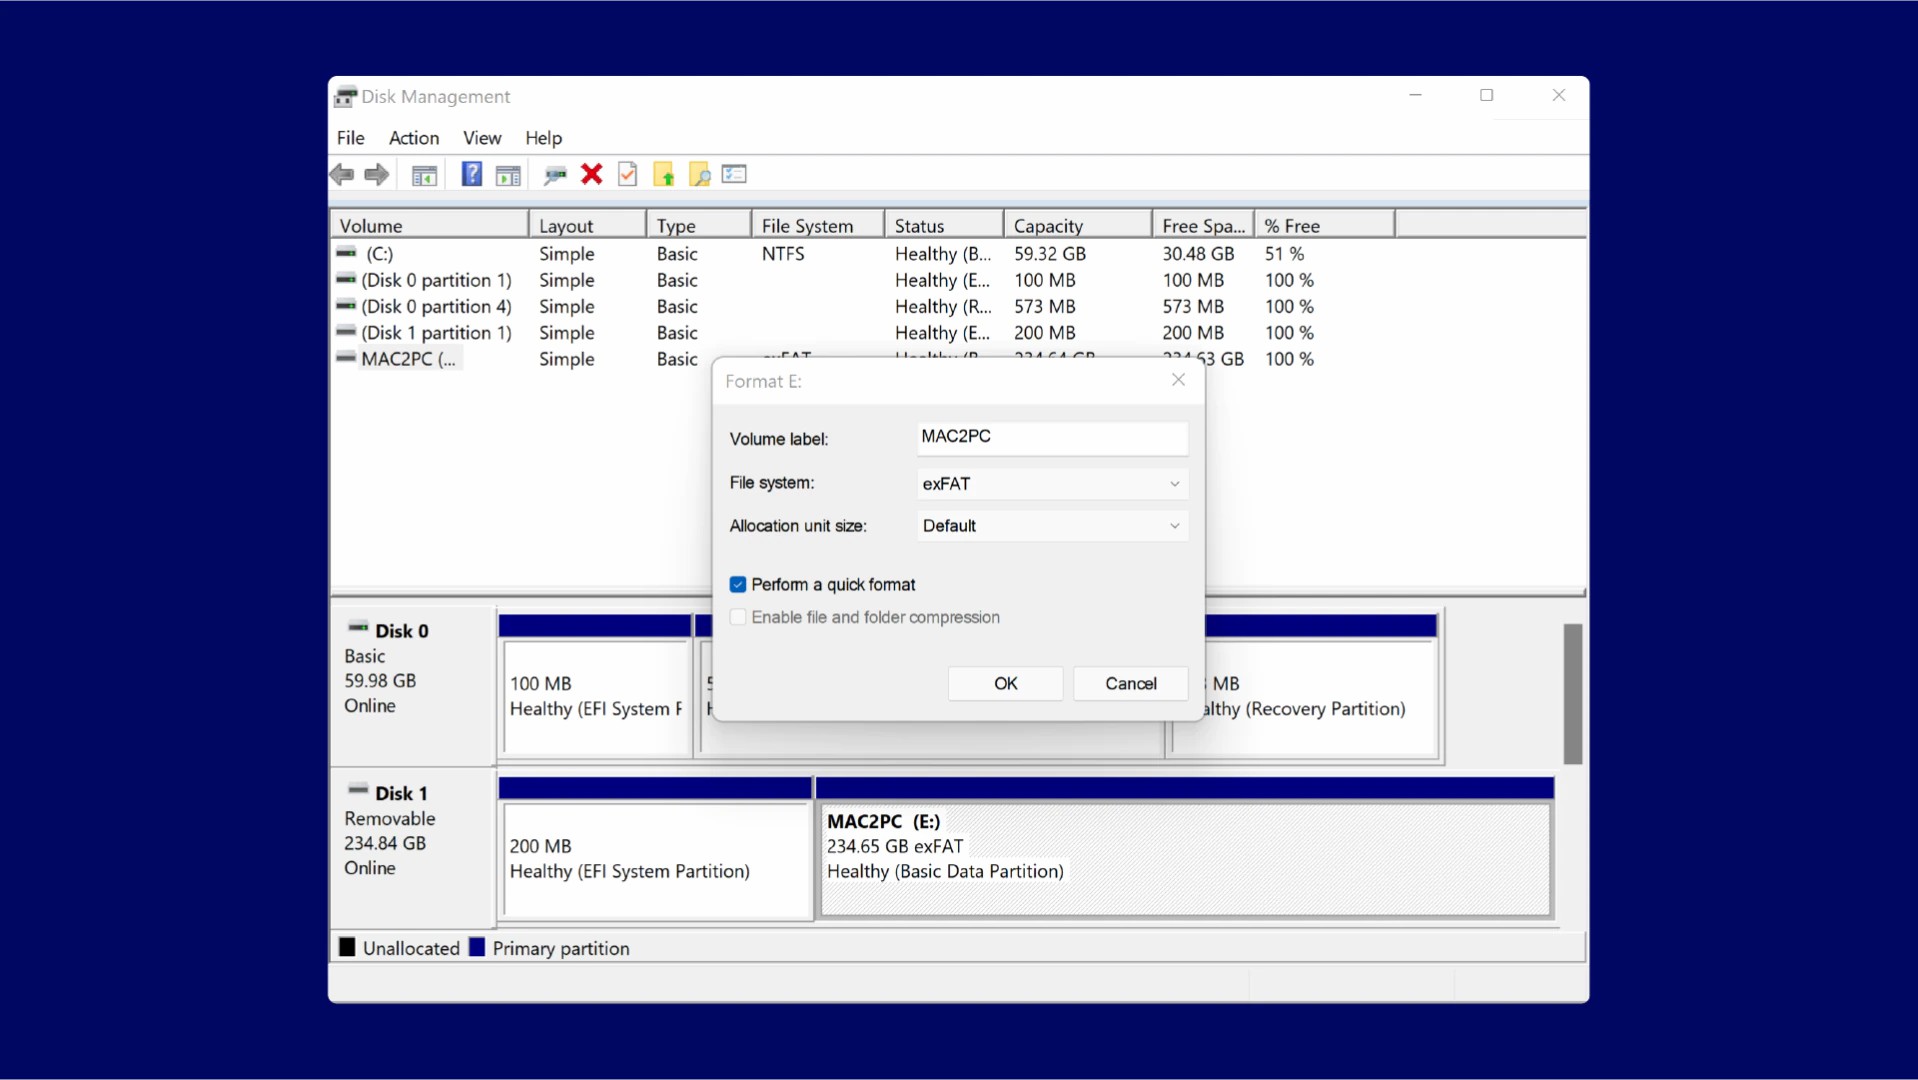
Task: Select the (Disk 0 partition 4) row
Action: 958,306
